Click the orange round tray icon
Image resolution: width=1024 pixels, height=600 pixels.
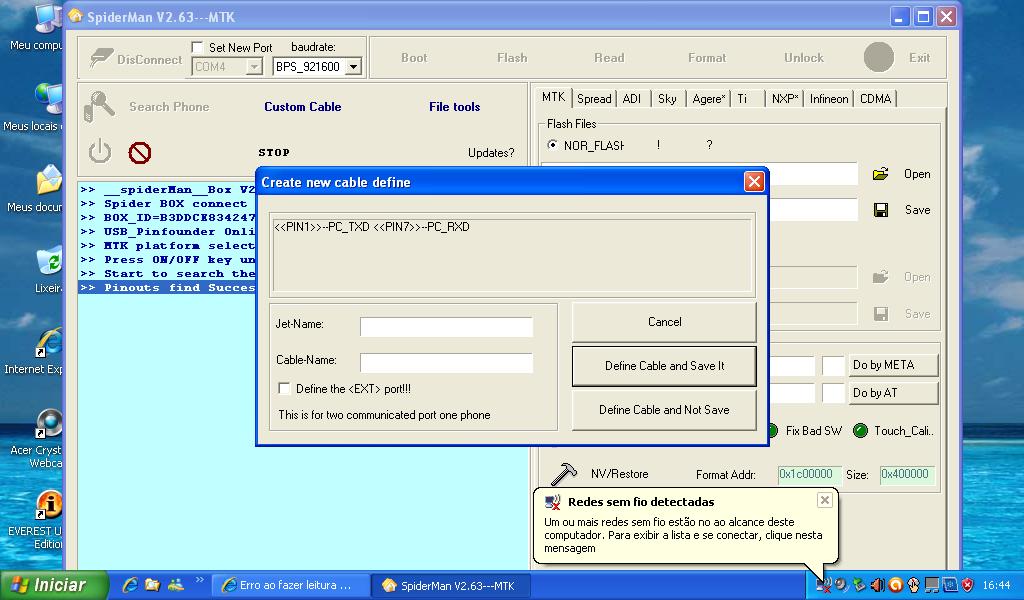(x=896, y=585)
